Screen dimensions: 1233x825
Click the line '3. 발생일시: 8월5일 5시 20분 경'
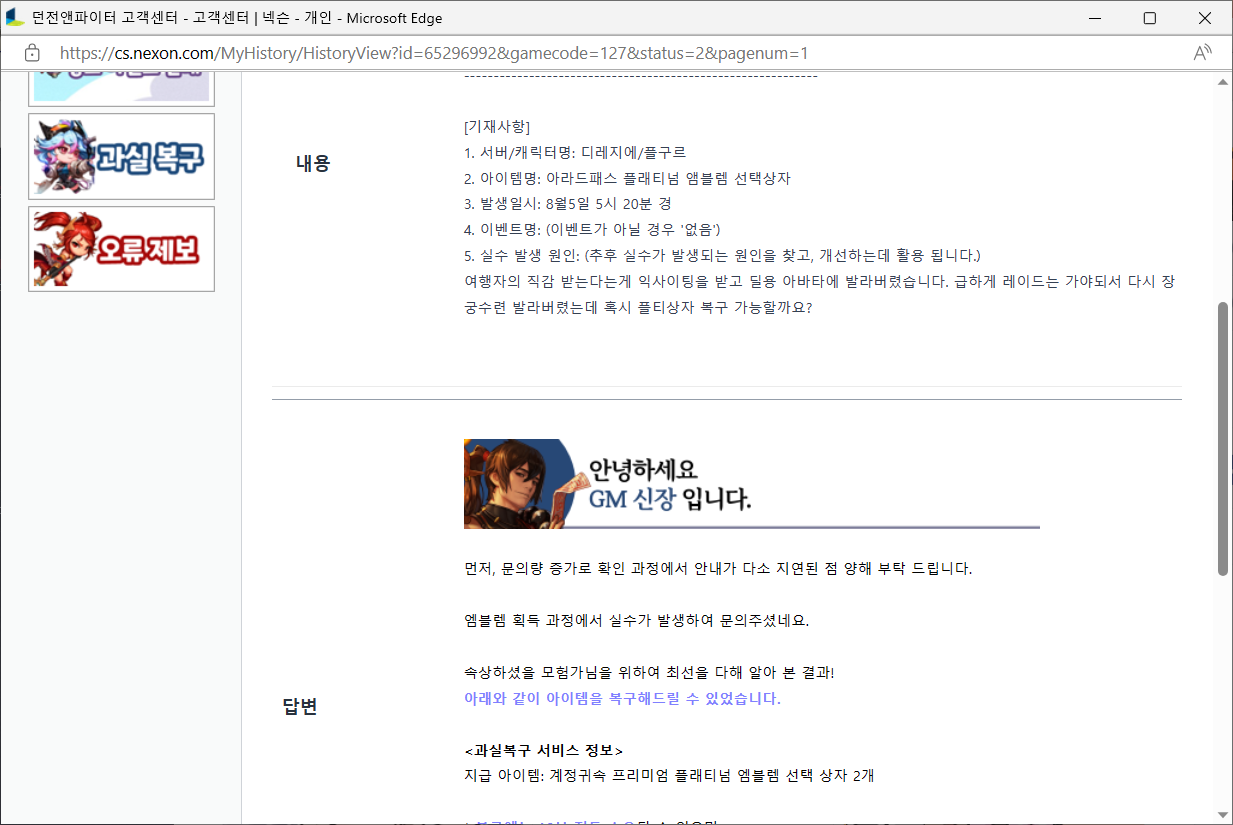coord(568,205)
